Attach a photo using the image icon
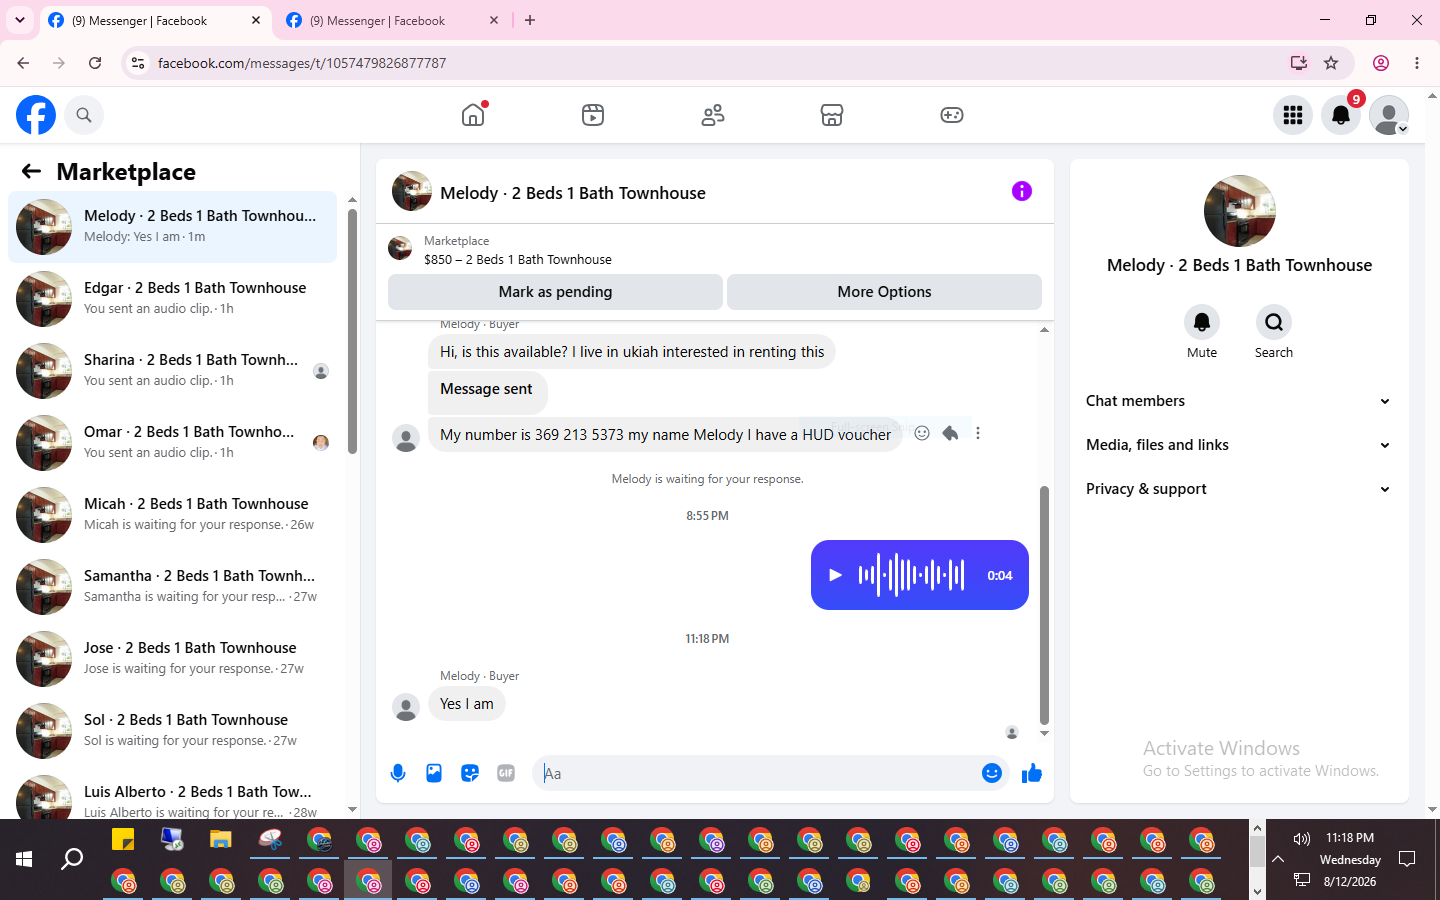Image resolution: width=1440 pixels, height=900 pixels. [434, 773]
